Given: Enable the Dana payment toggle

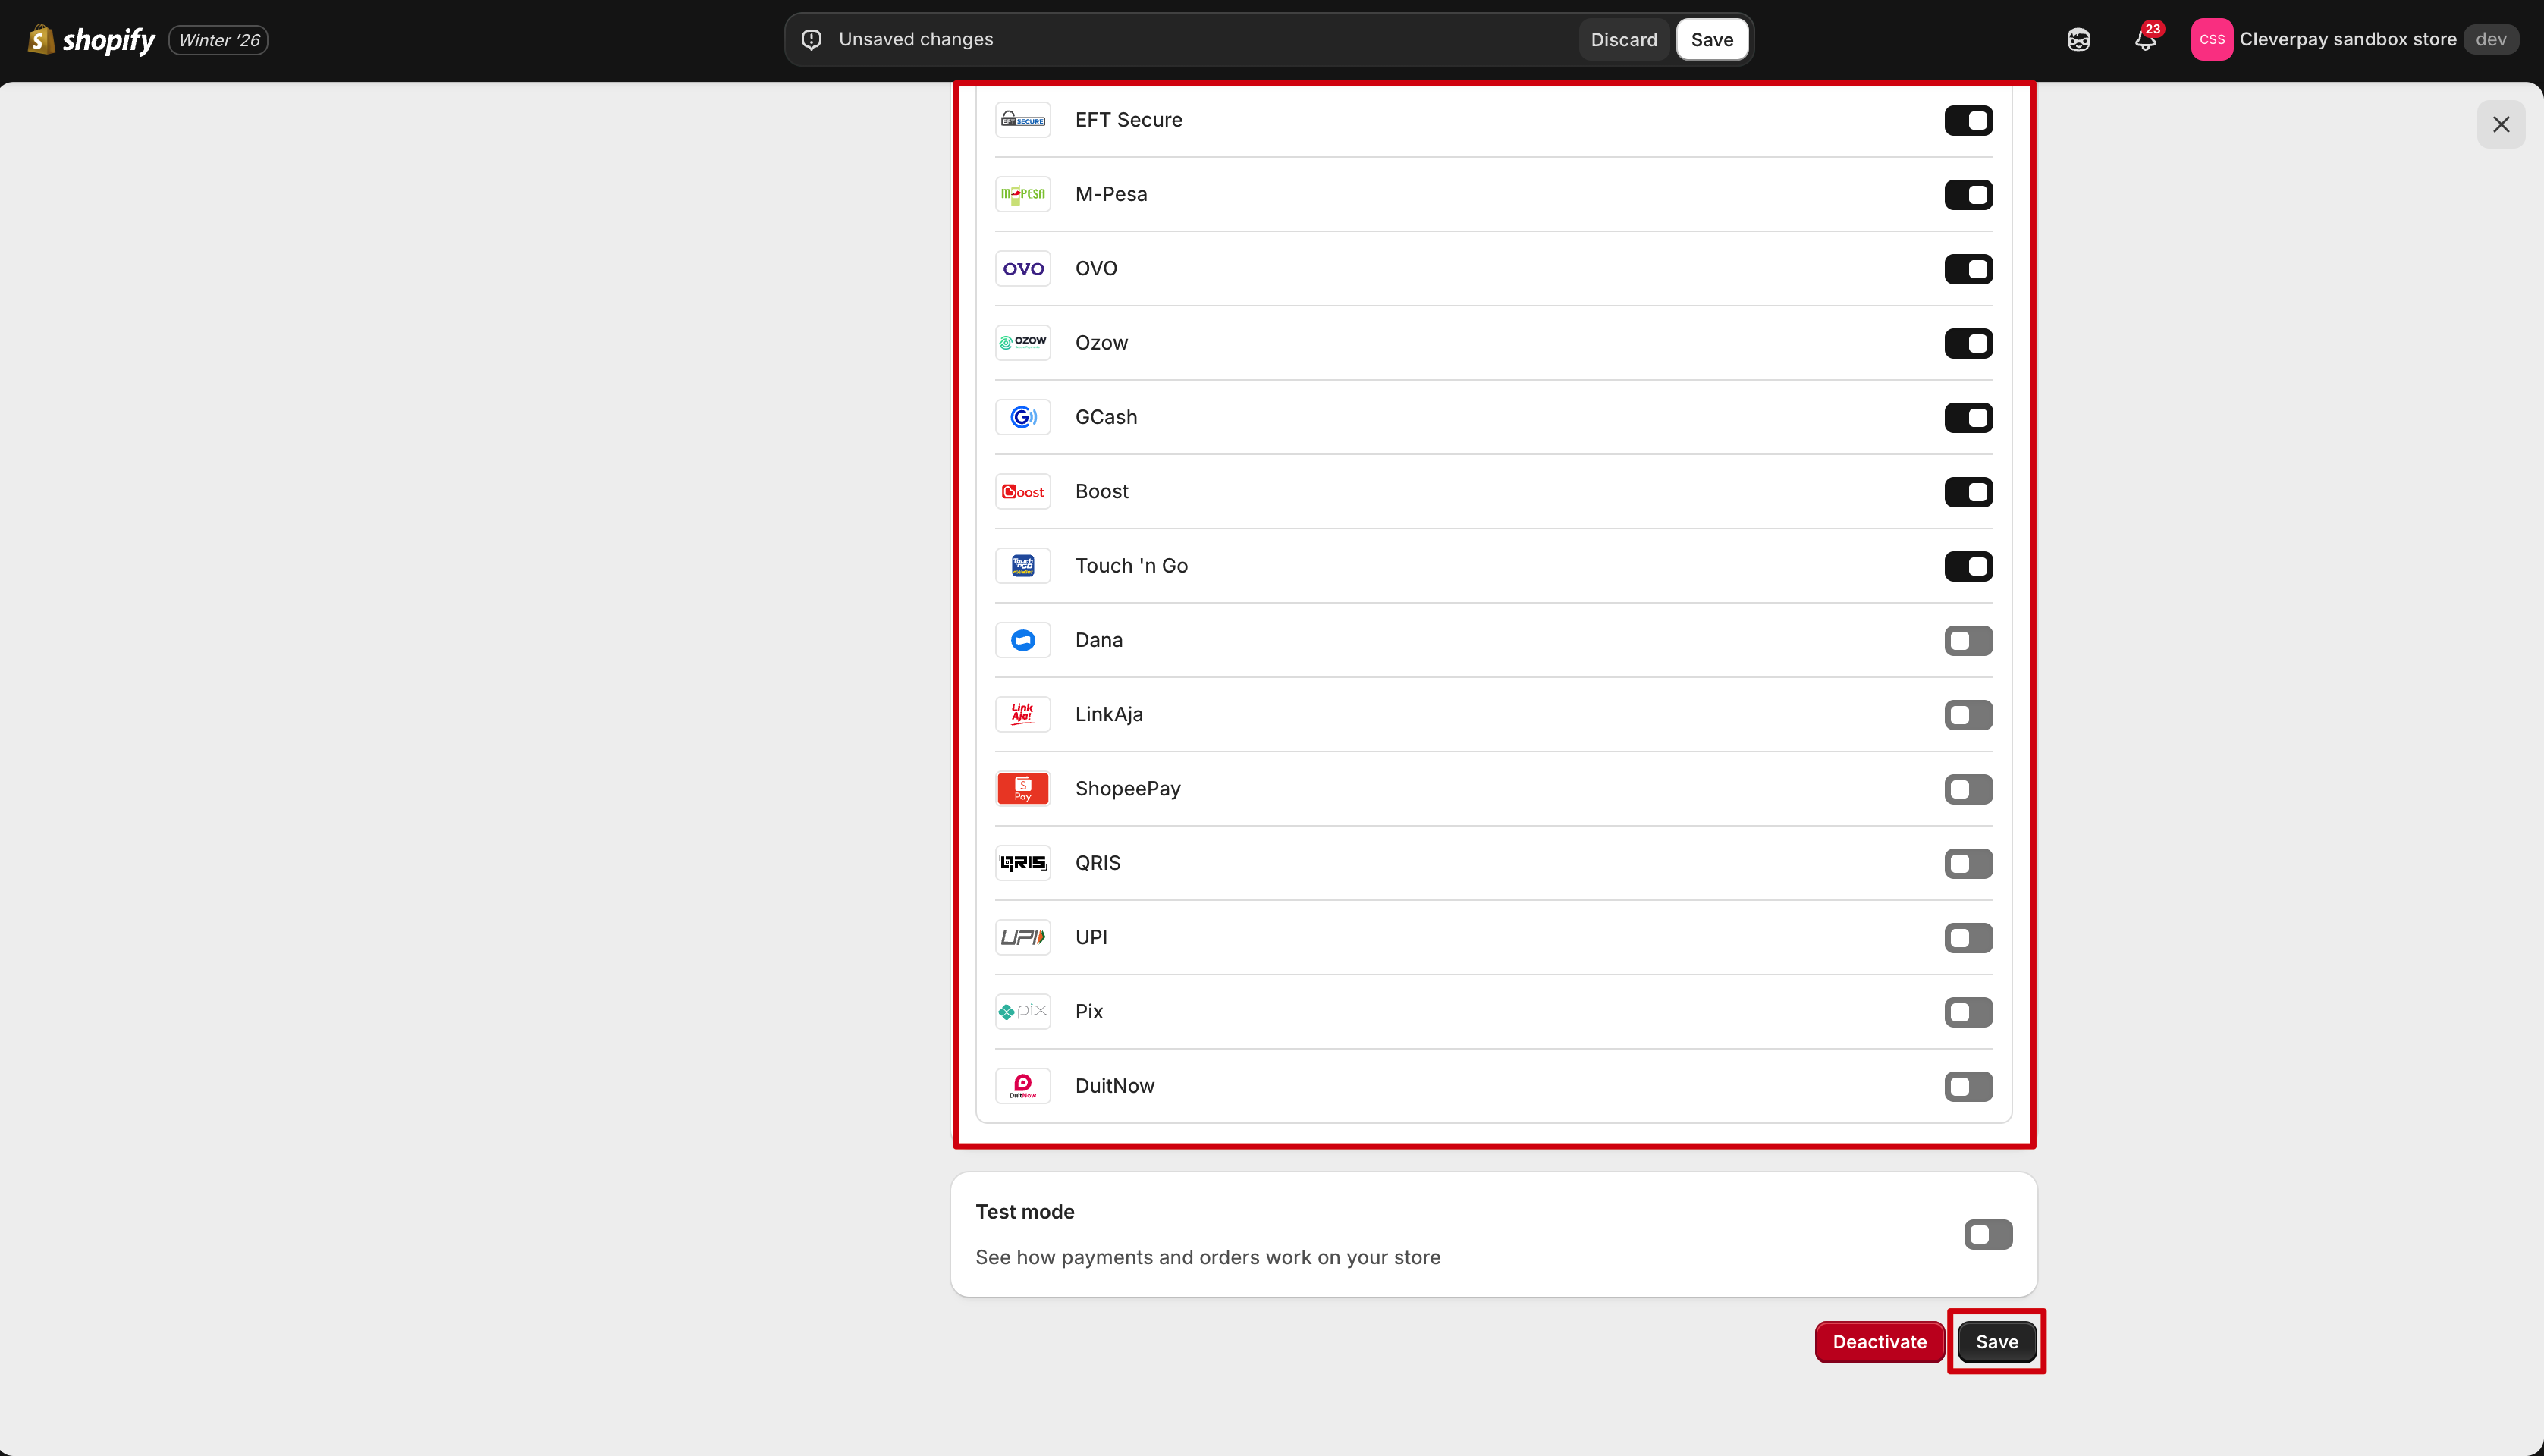Looking at the screenshot, I should click(1967, 640).
